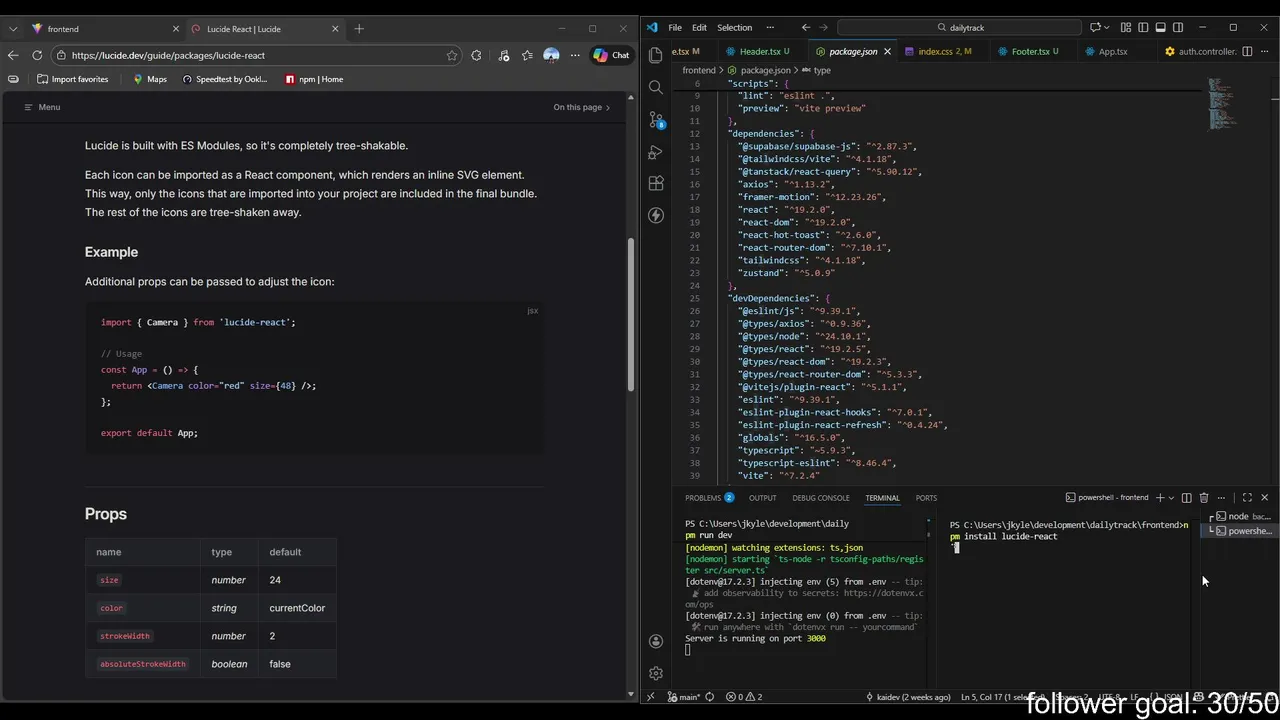Split the editor to the right
The image size is (1280, 720).
(x=1246, y=51)
